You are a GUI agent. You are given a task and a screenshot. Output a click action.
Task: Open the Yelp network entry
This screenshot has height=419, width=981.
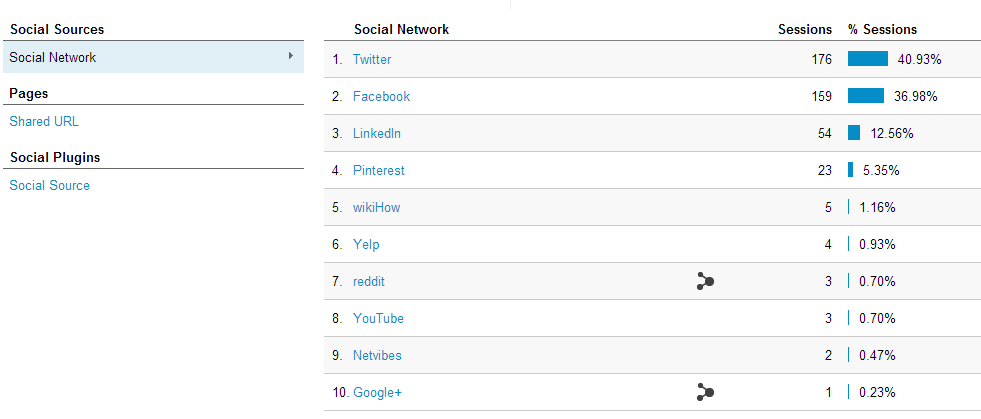[366, 245]
